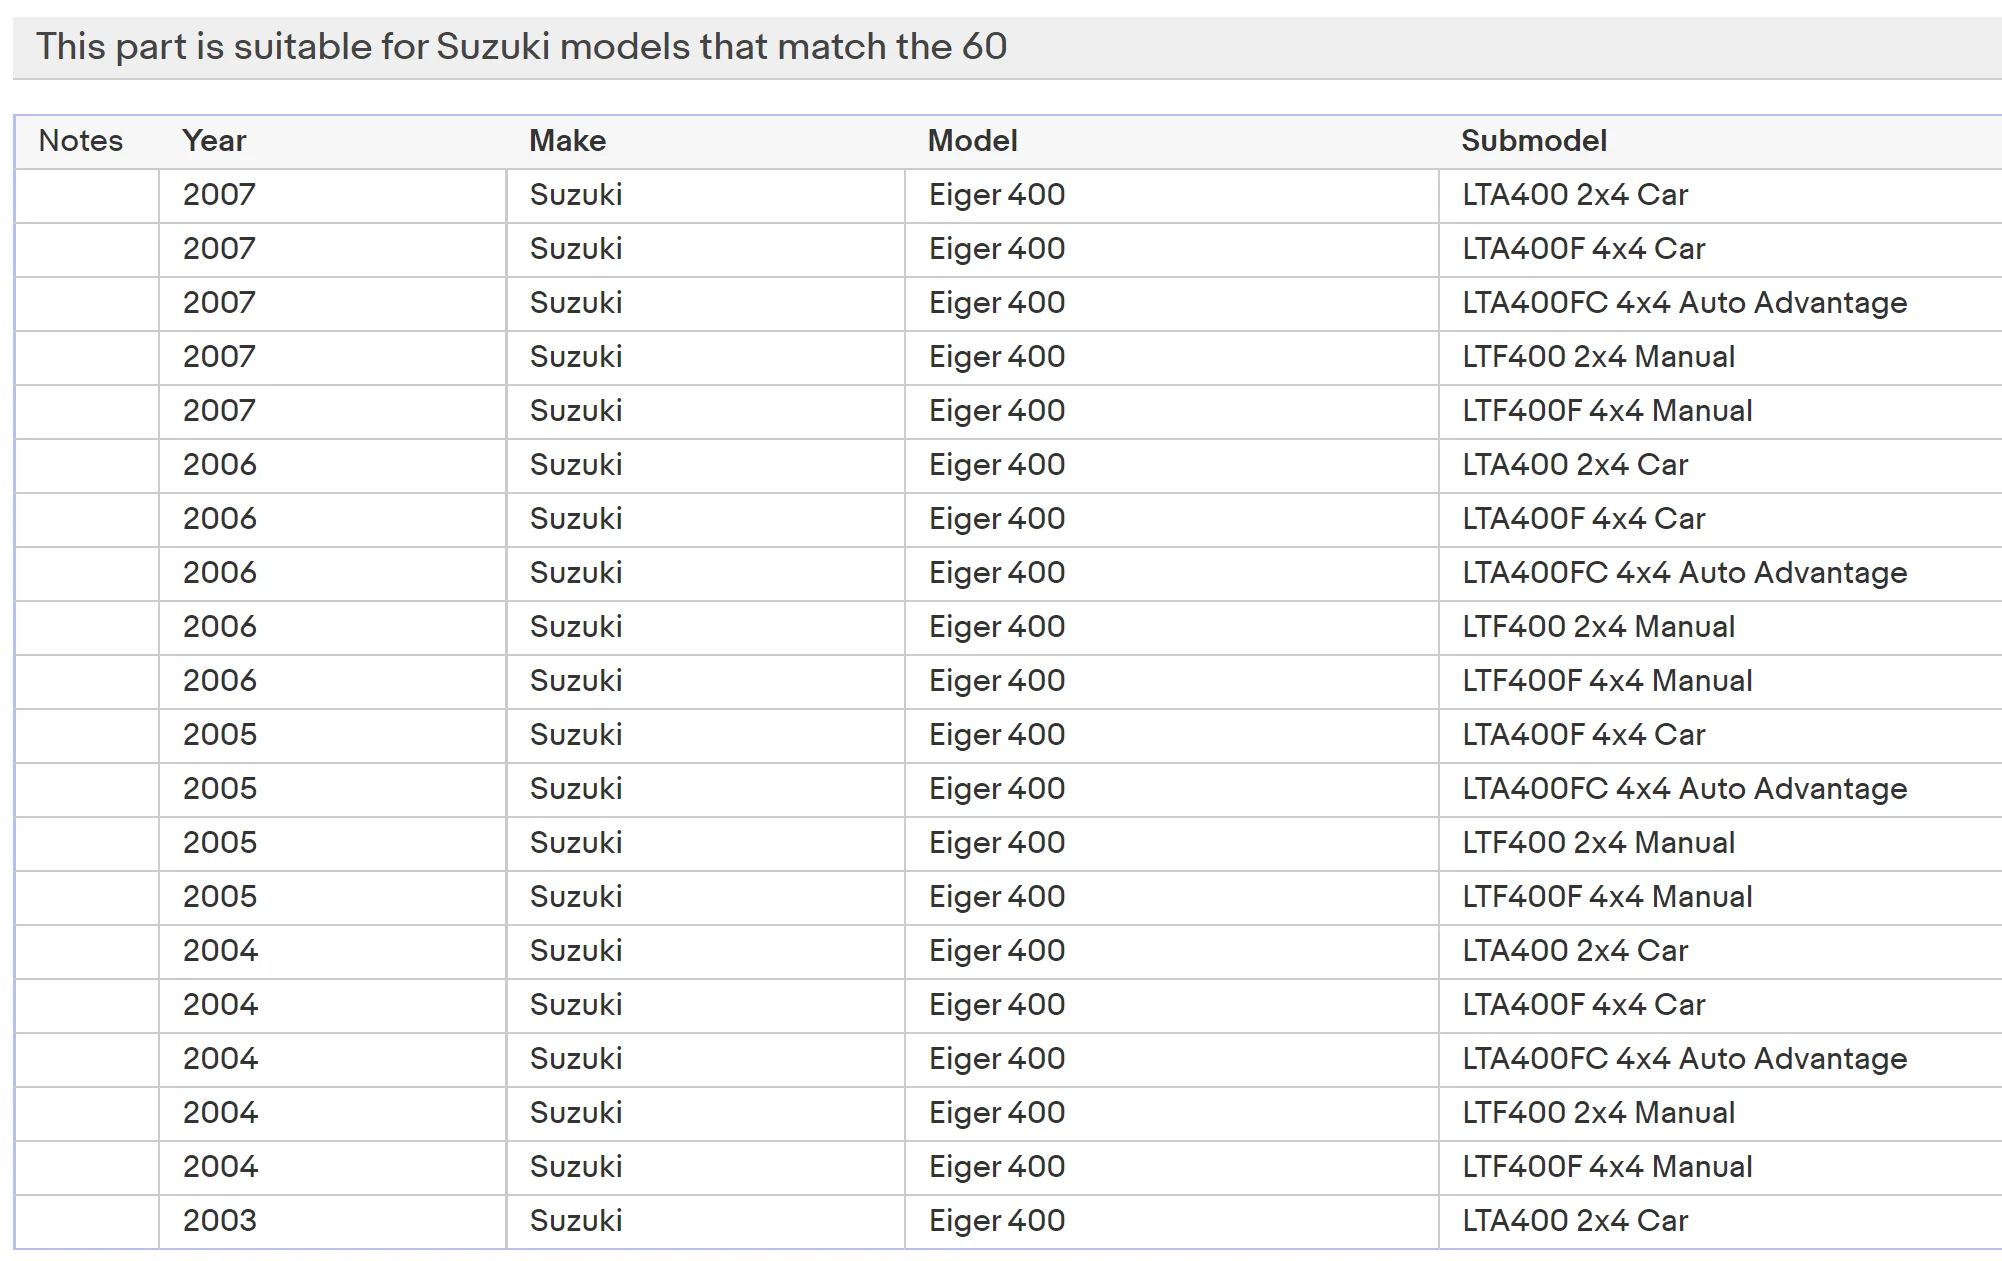Click the Notes column header
2002x1261 pixels.
click(x=81, y=141)
